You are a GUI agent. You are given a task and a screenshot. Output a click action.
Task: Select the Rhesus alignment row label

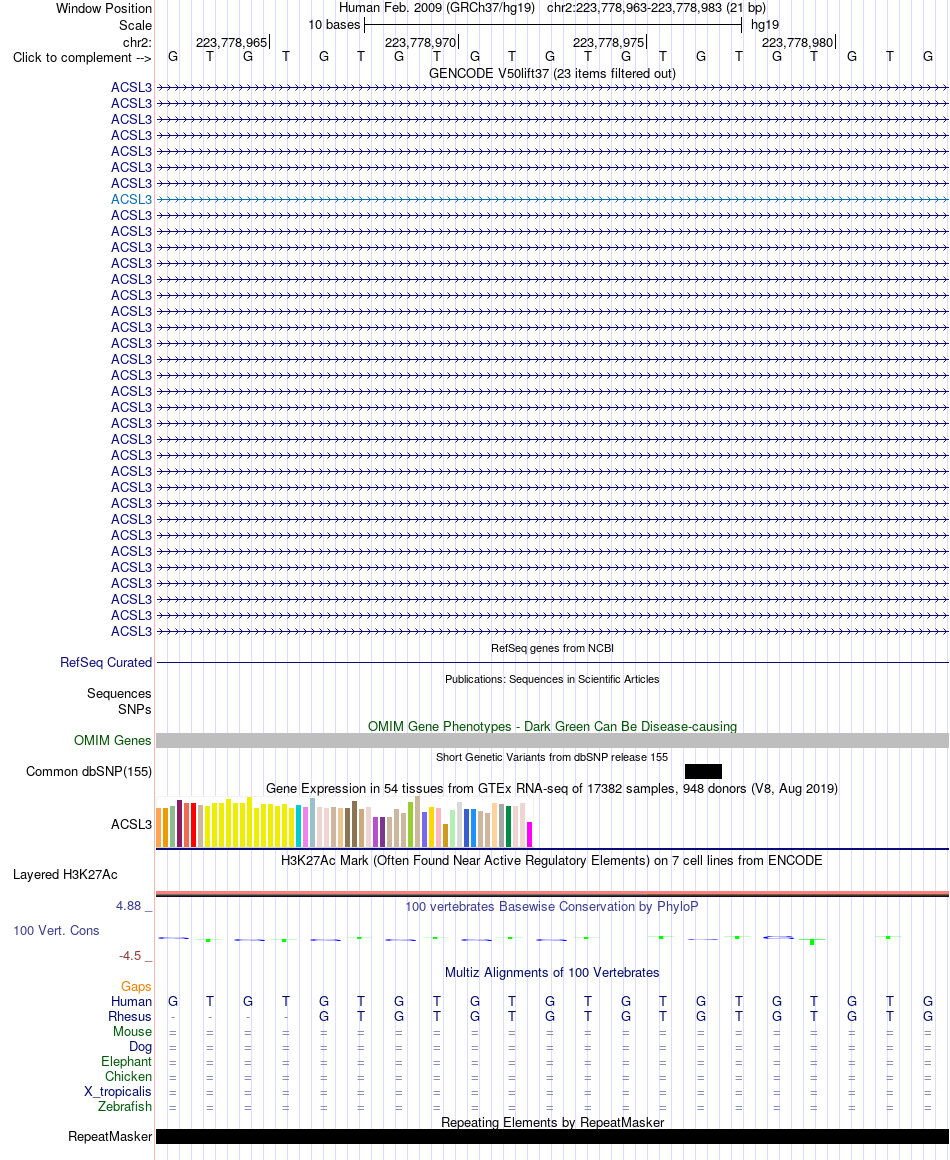(x=130, y=1016)
